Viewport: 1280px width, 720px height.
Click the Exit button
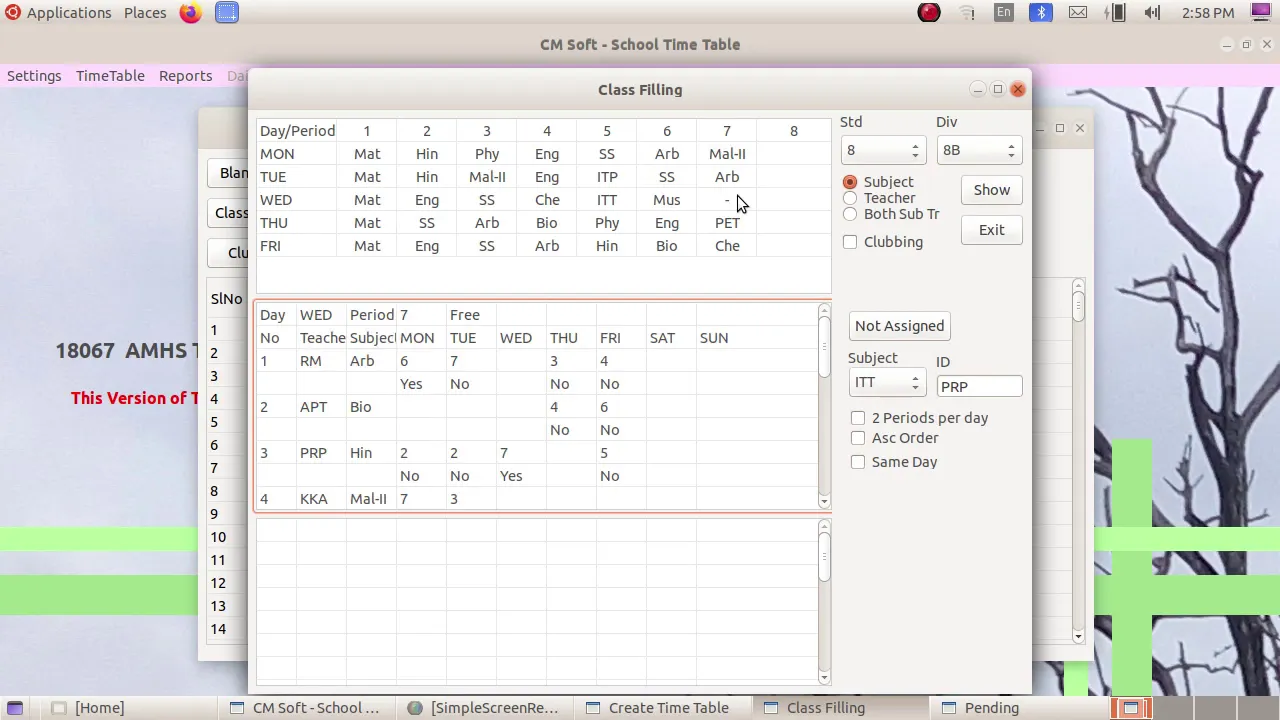[x=992, y=230]
